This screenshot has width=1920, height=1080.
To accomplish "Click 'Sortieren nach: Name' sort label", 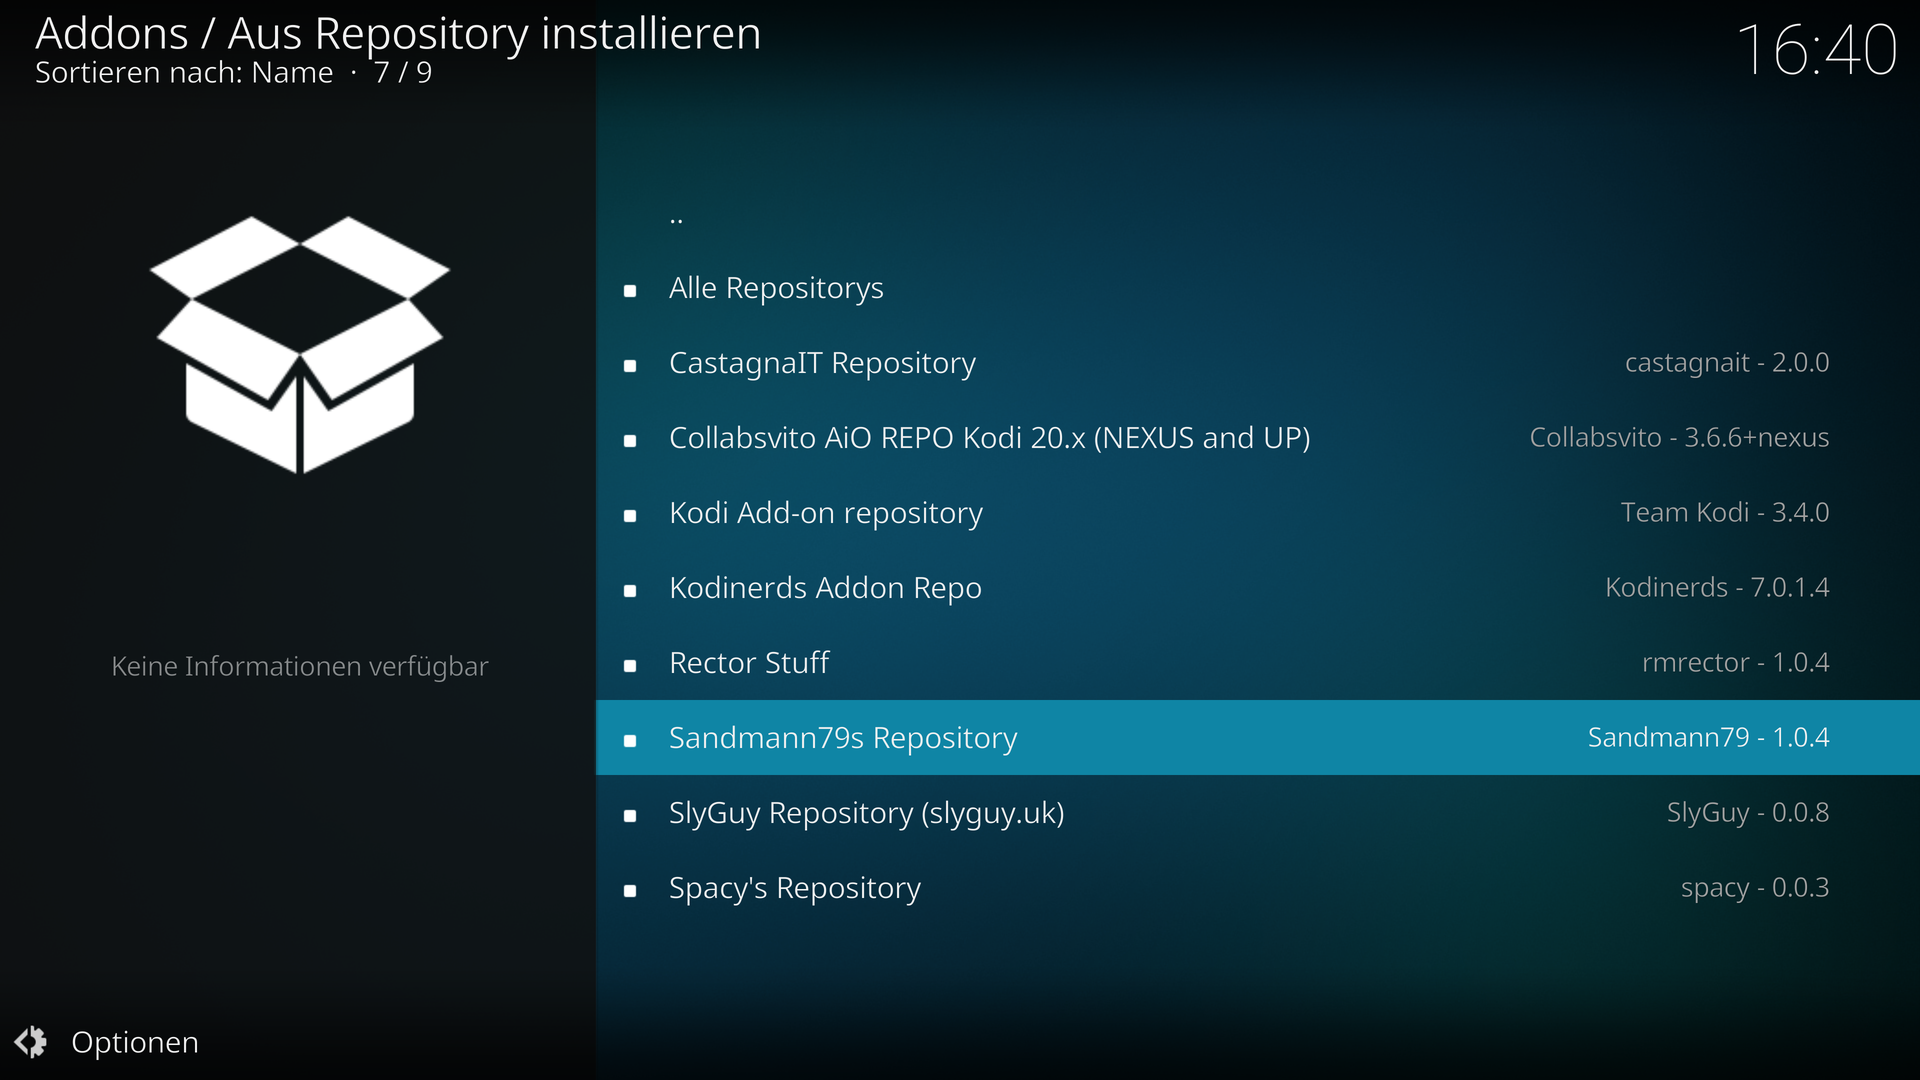I will (184, 73).
